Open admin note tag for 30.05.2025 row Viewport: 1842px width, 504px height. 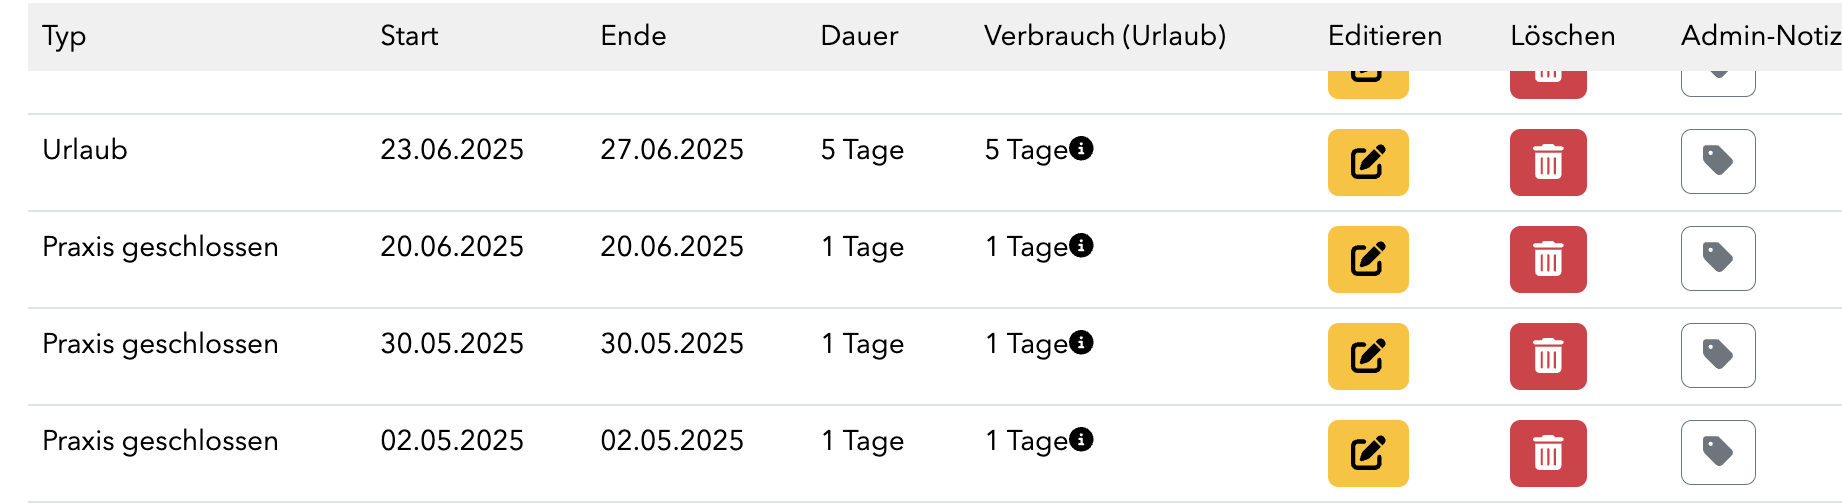point(1718,355)
